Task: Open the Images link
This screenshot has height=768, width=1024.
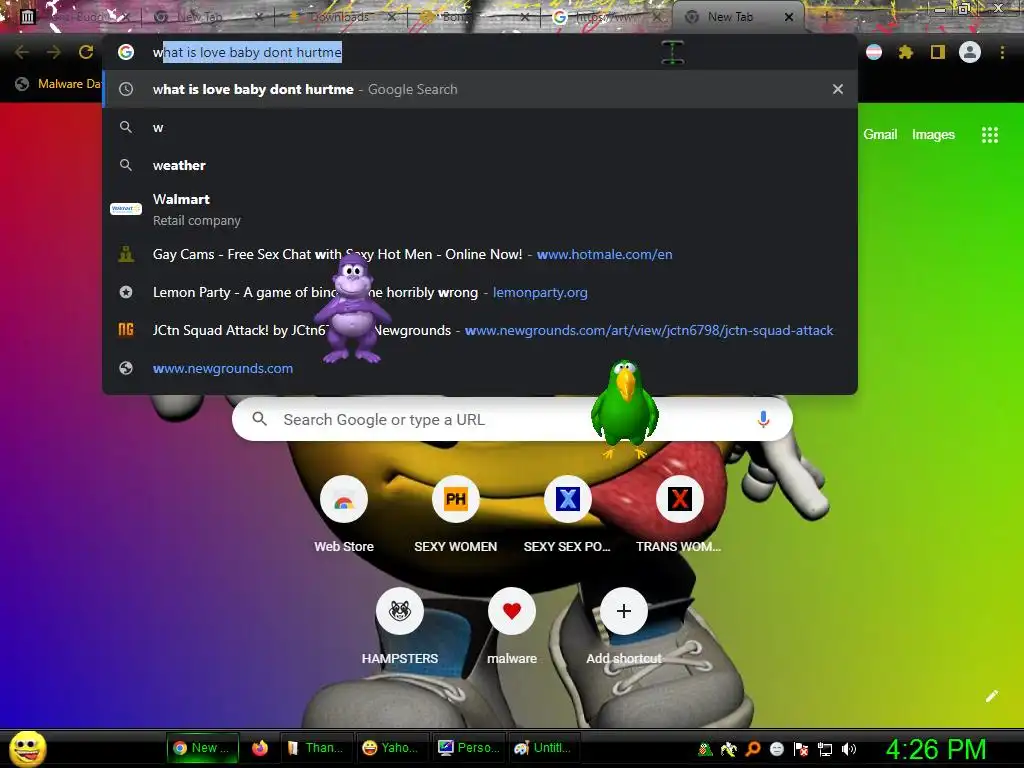Action: (x=933, y=135)
